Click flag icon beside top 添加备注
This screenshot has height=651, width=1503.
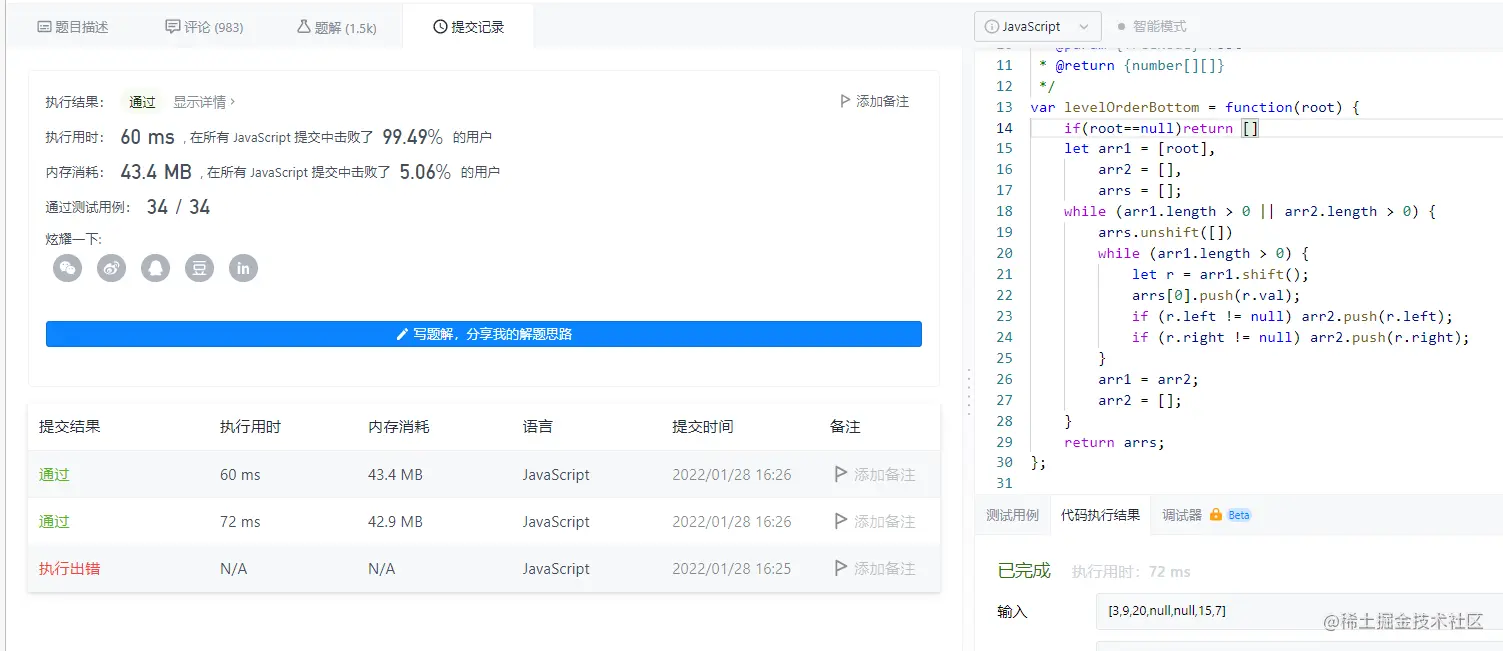[x=845, y=101]
